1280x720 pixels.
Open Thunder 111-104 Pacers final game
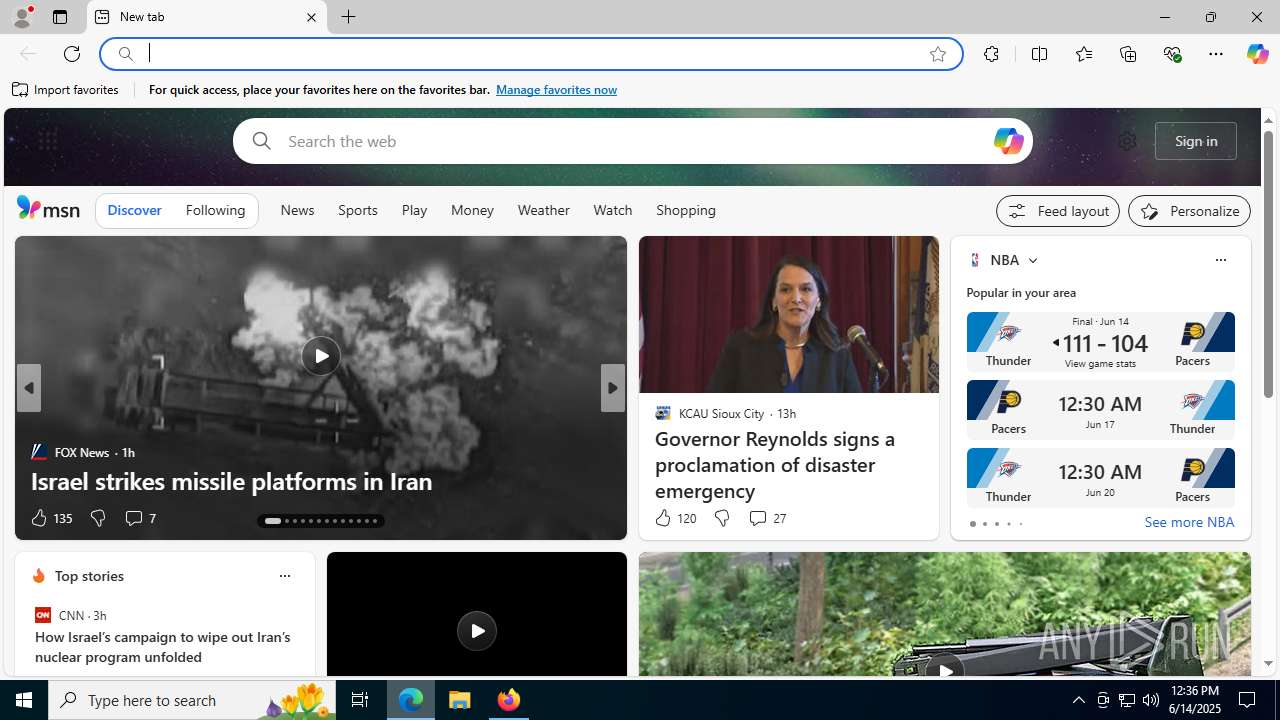point(1100,342)
